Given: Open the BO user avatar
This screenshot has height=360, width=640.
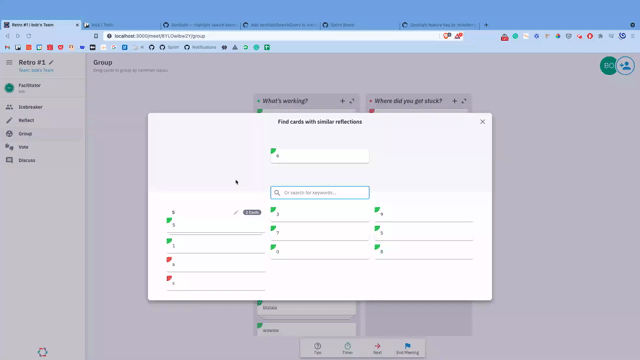Looking at the screenshot, I should pos(608,66).
